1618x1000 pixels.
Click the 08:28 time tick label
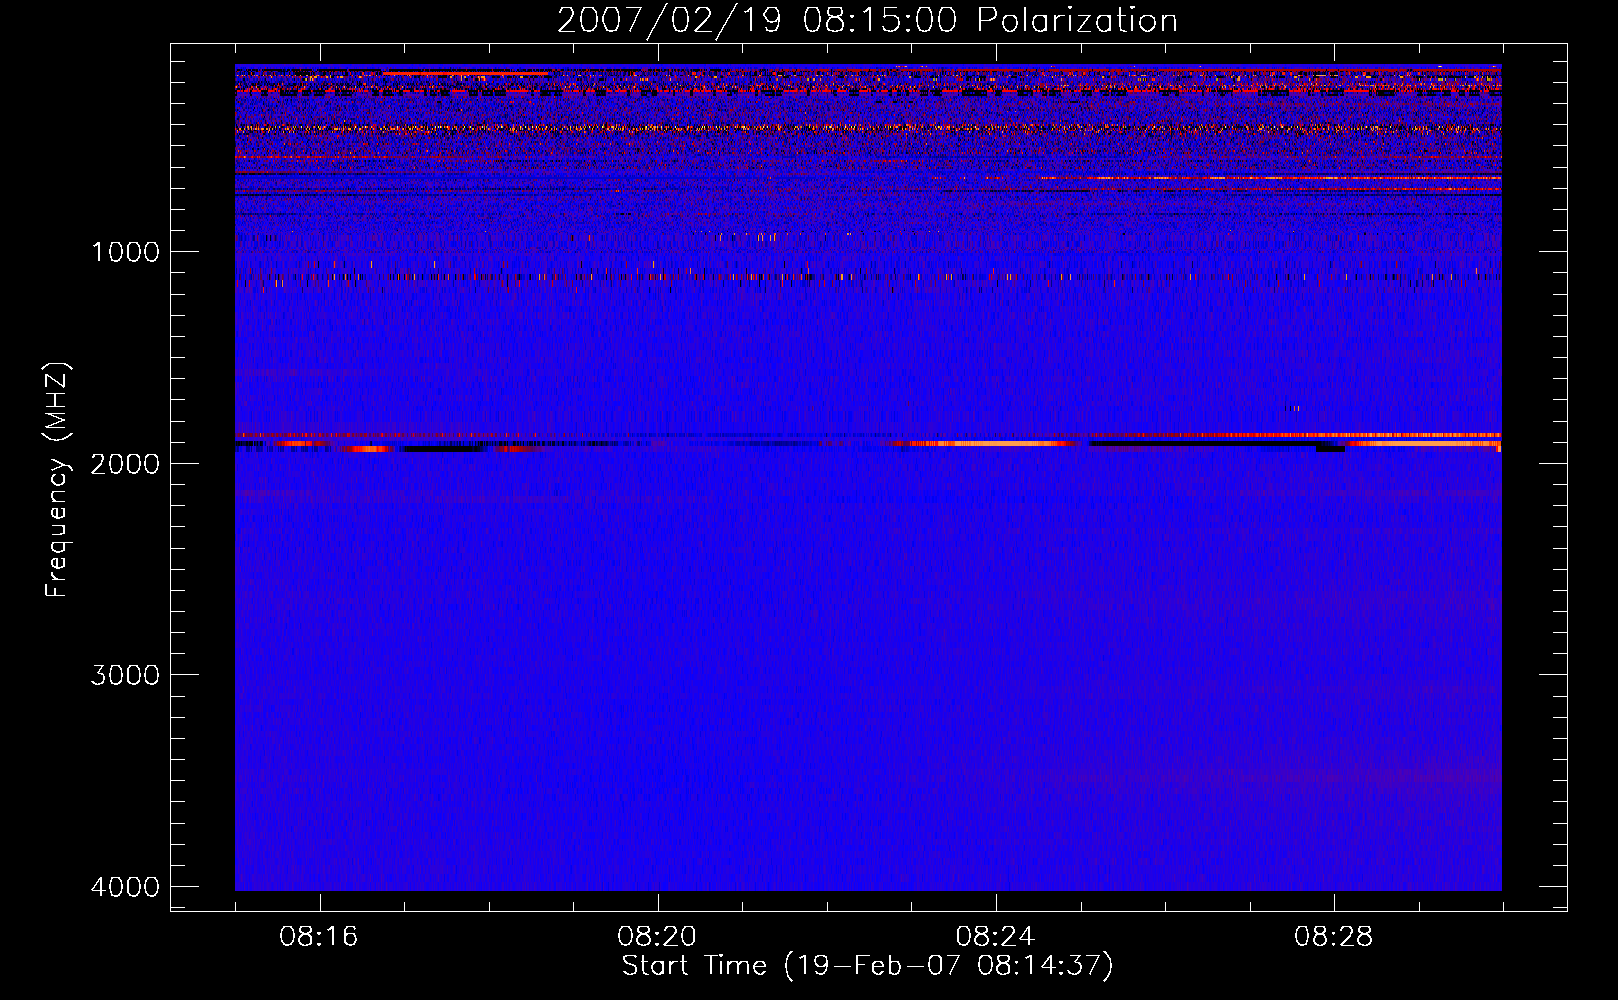(1333, 937)
